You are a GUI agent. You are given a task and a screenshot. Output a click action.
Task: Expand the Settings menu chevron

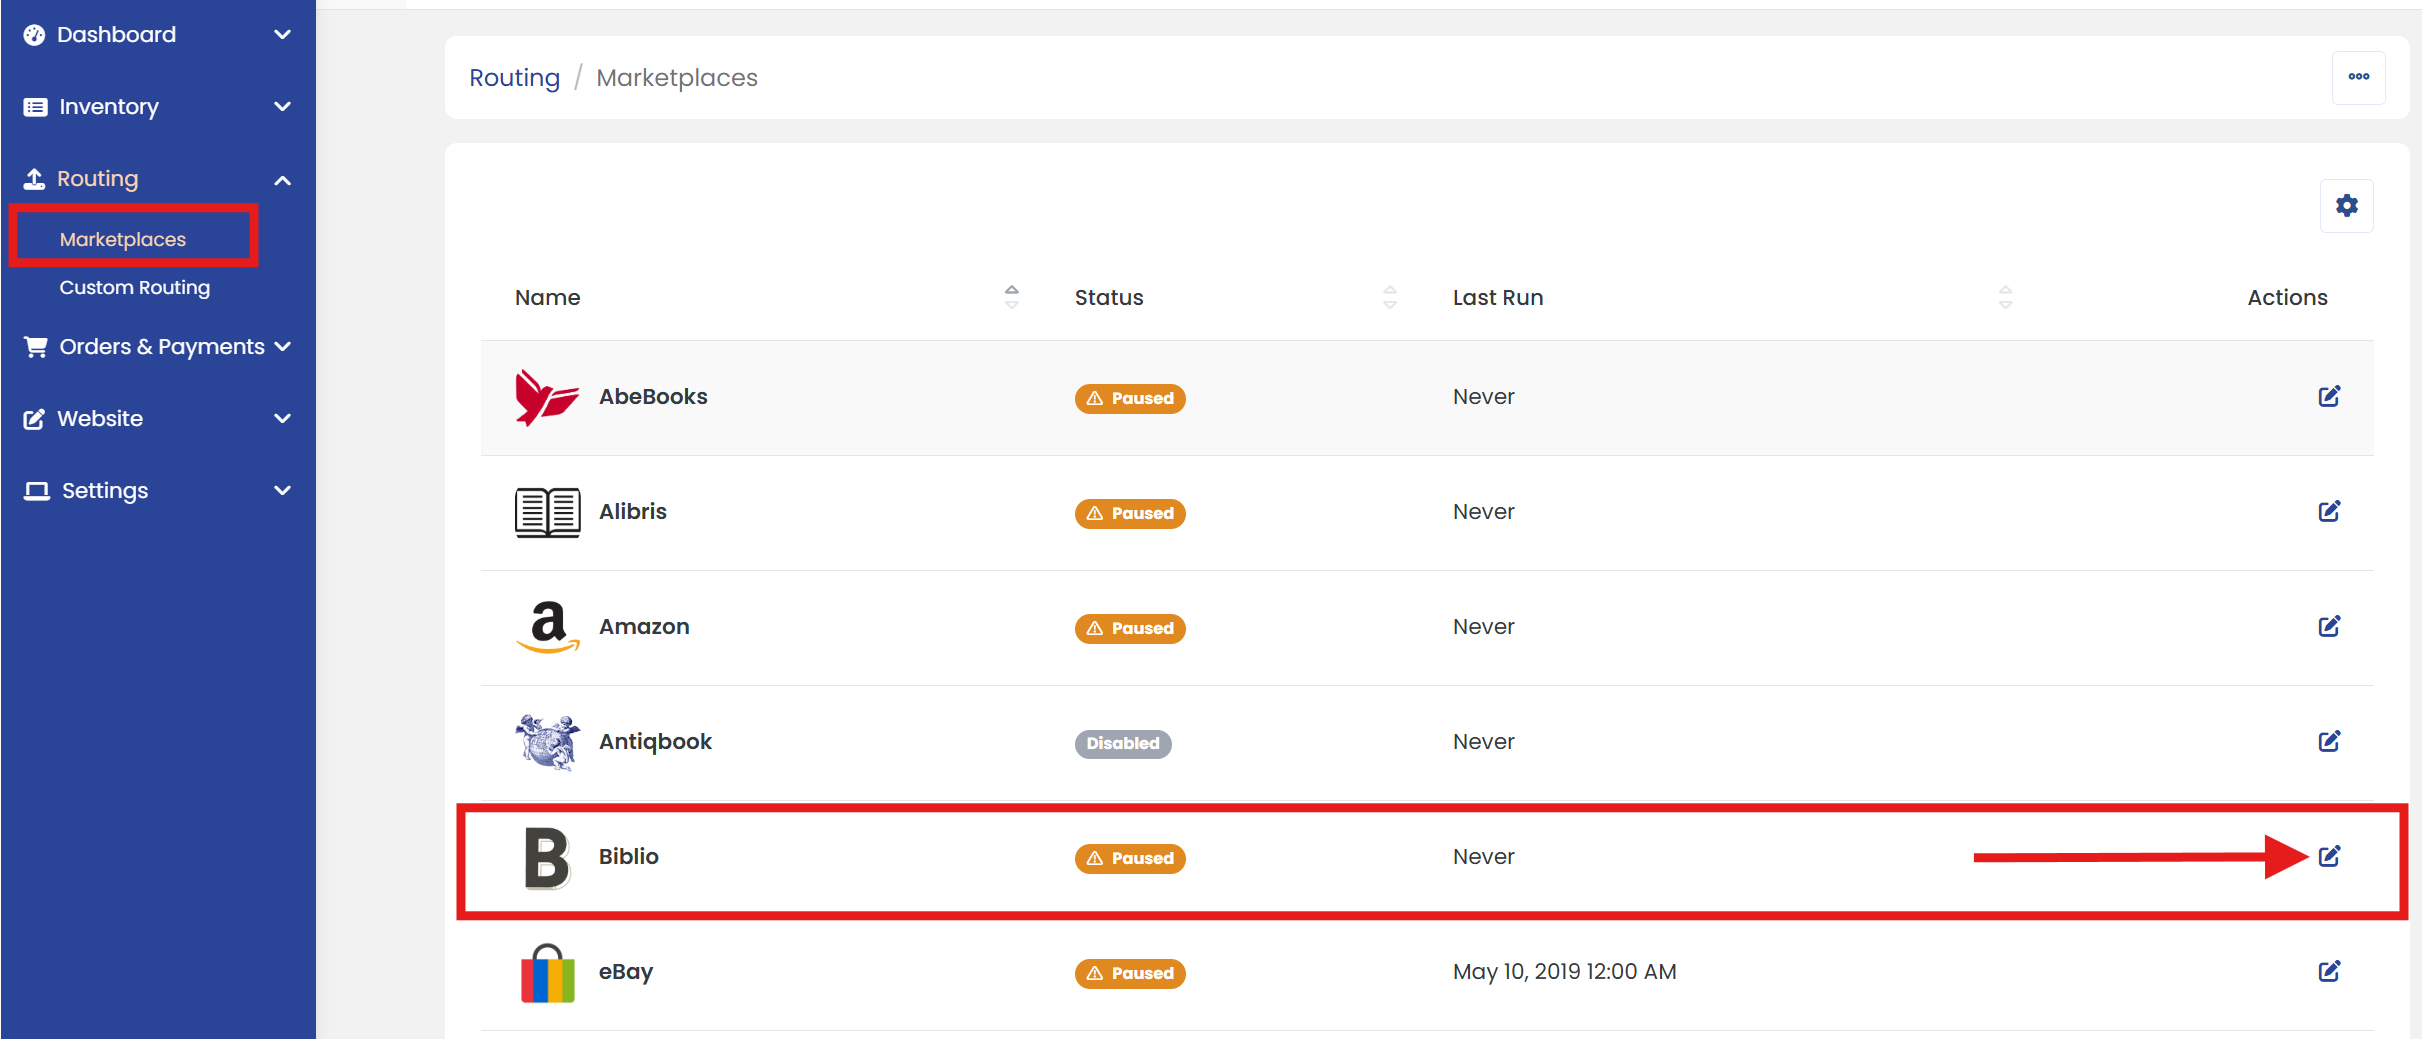coord(283,491)
